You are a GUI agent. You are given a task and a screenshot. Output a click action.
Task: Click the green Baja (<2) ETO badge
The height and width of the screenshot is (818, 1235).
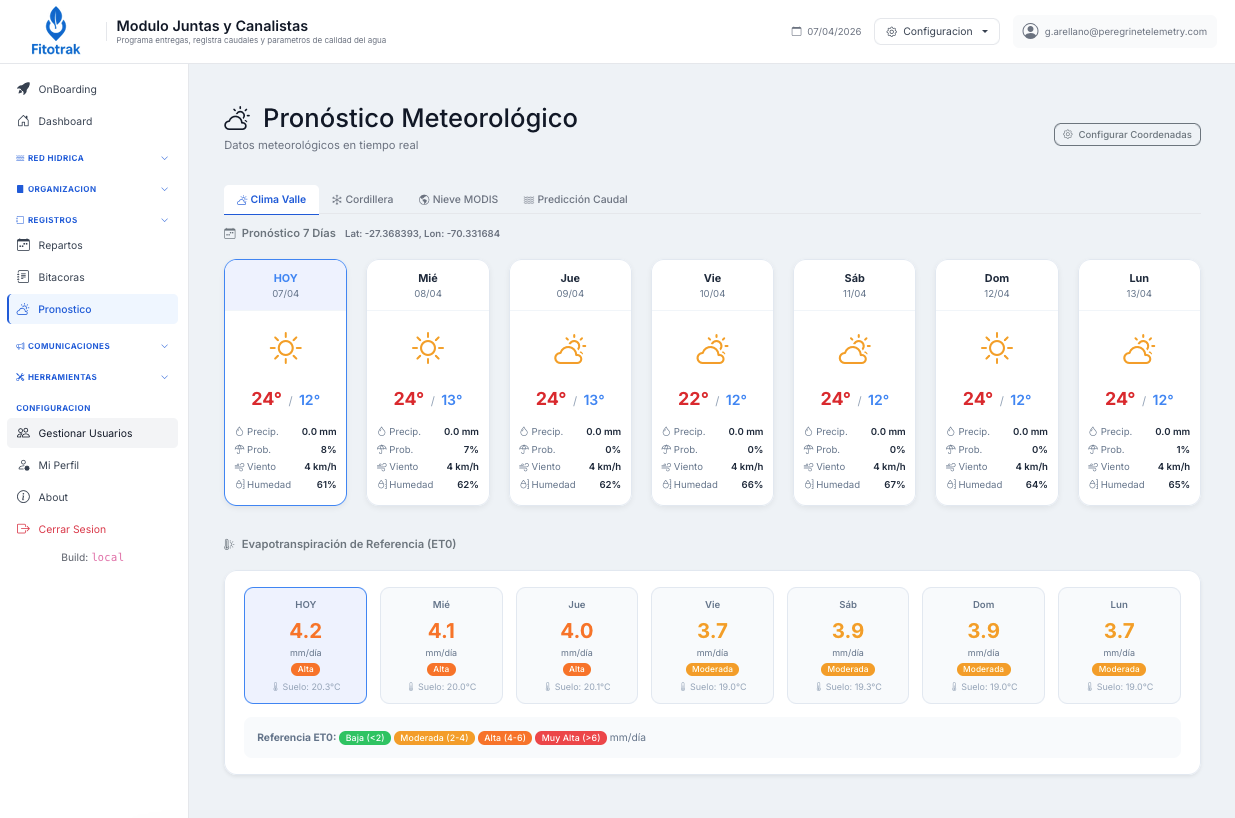[364, 738]
